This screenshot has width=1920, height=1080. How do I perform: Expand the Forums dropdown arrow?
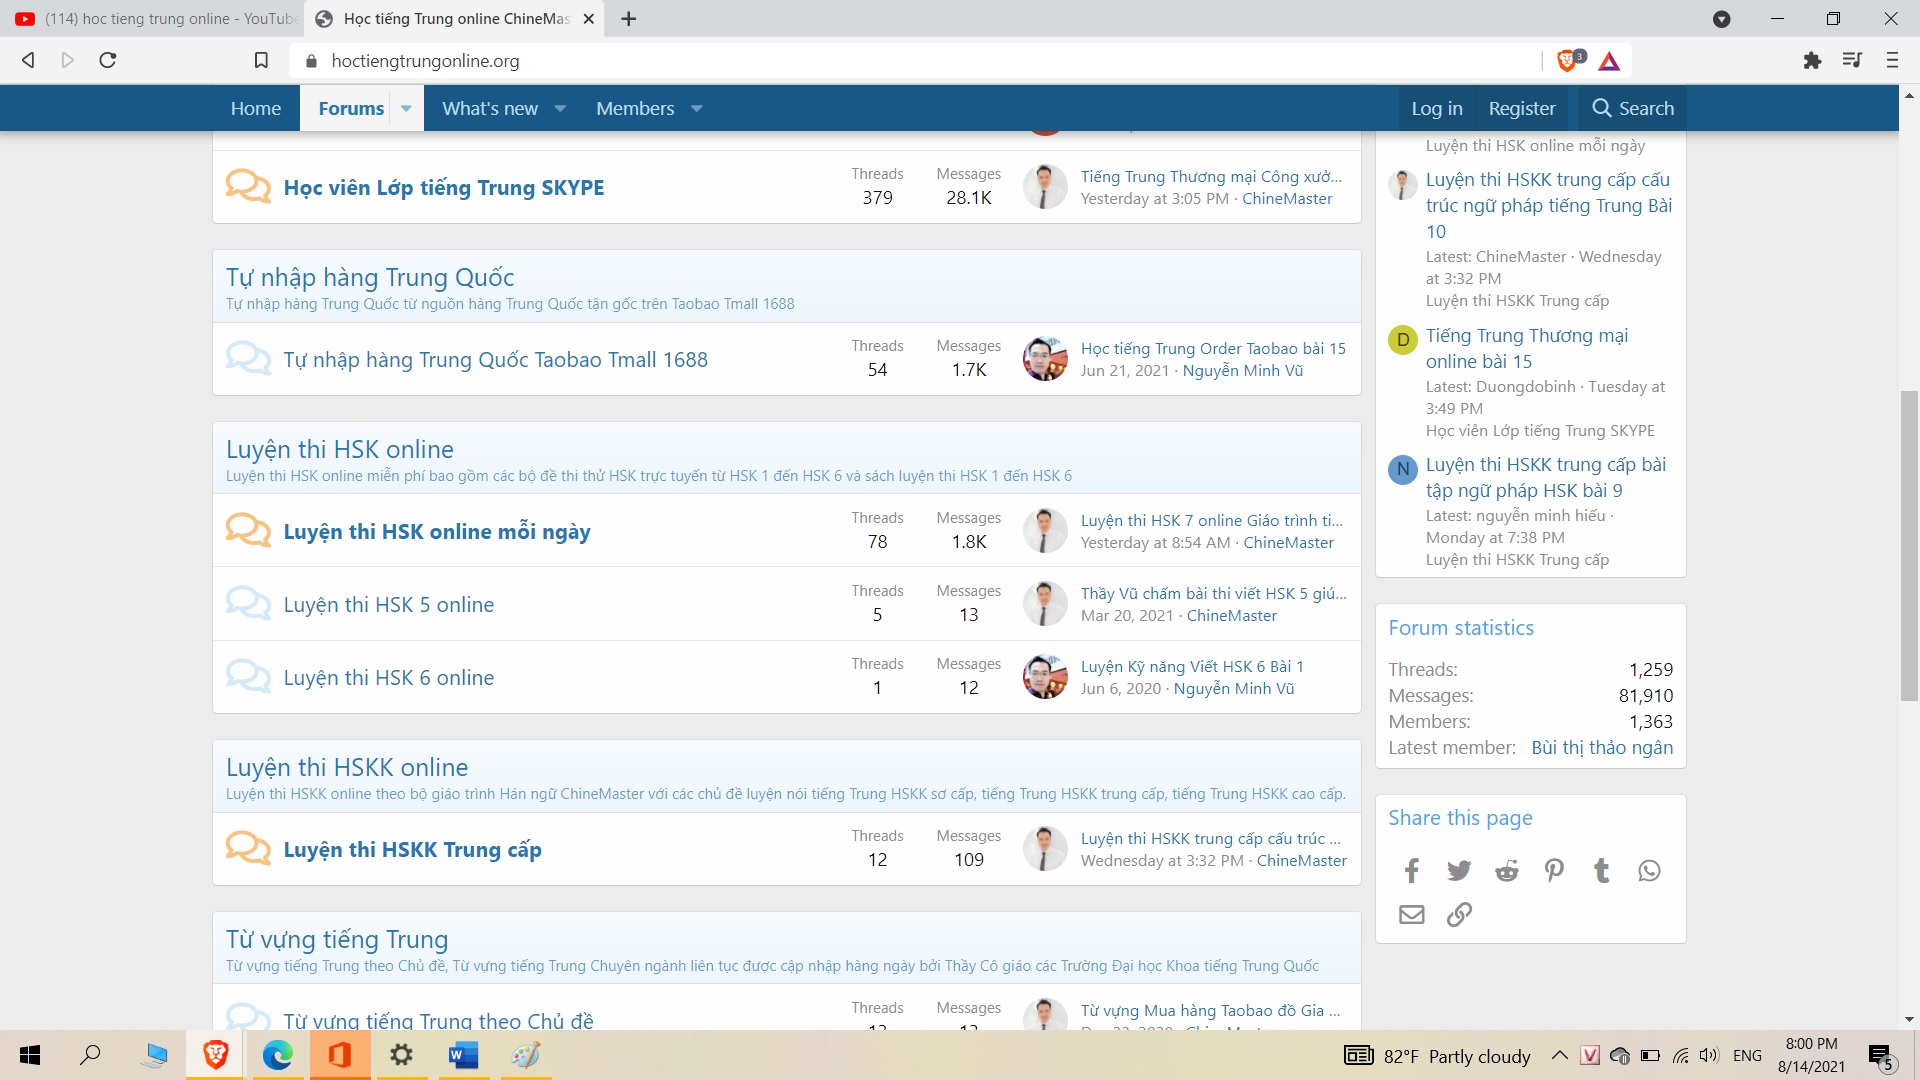406,108
